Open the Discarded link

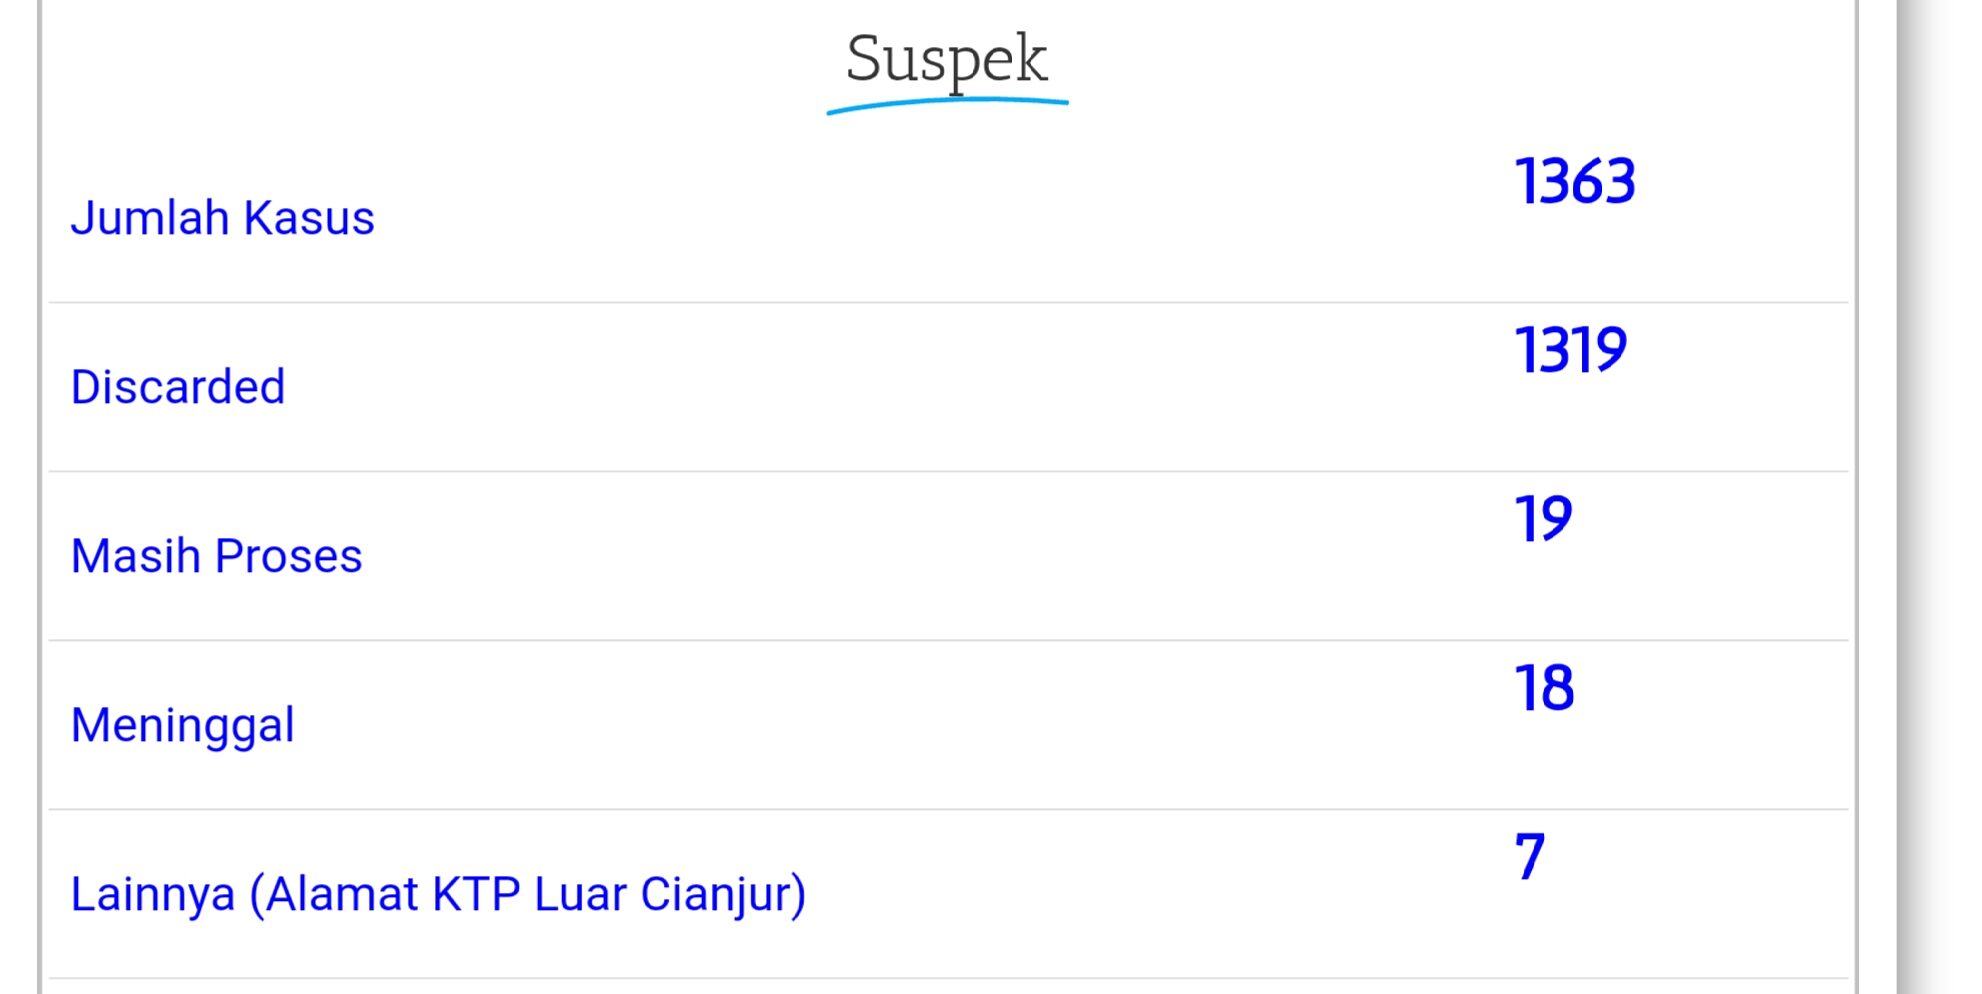point(178,387)
